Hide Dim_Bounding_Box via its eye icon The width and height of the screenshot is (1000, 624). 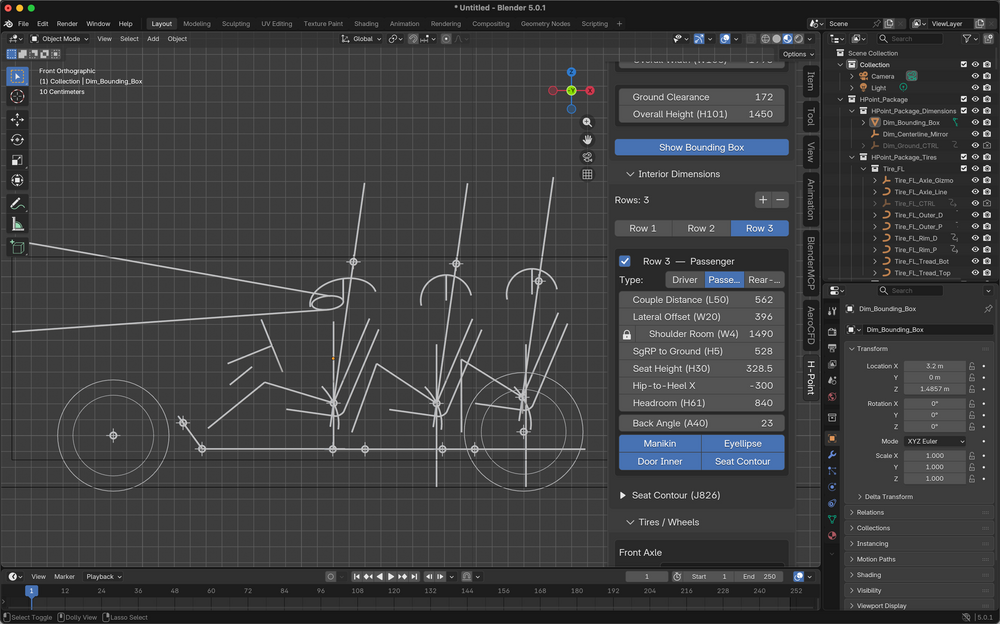tap(975, 123)
